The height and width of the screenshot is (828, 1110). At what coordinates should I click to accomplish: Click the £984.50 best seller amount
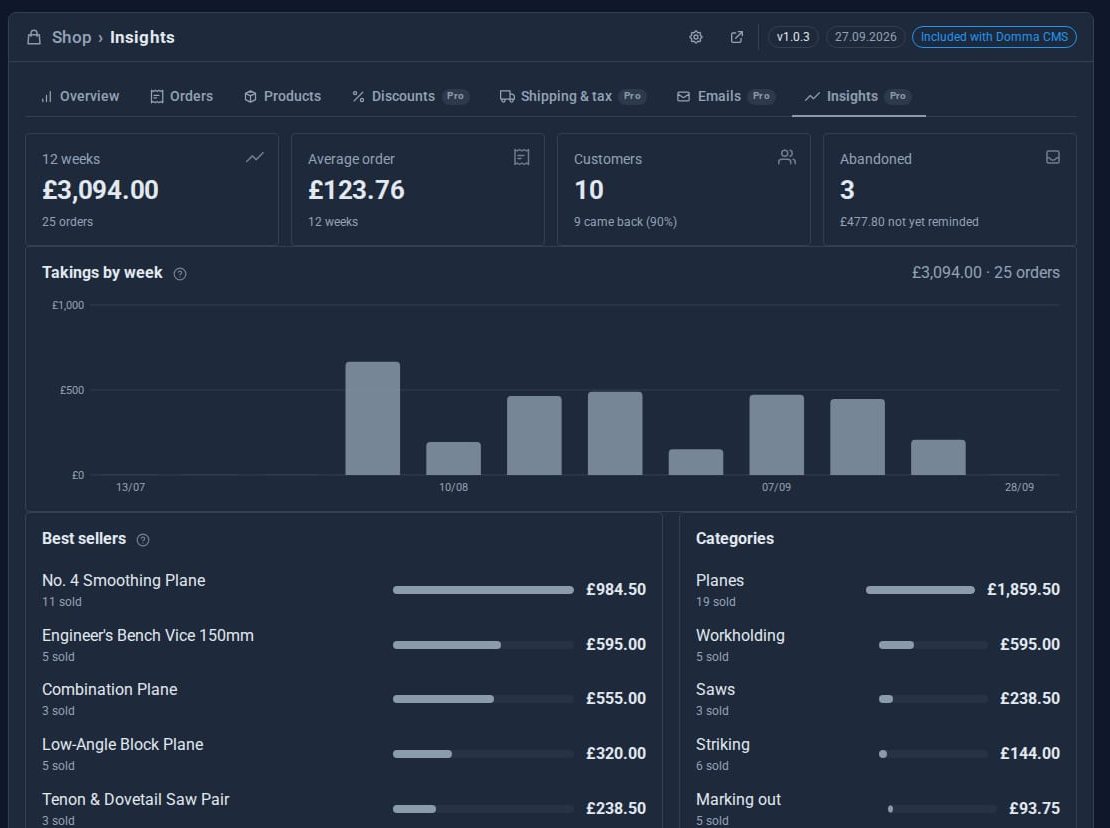coord(616,590)
